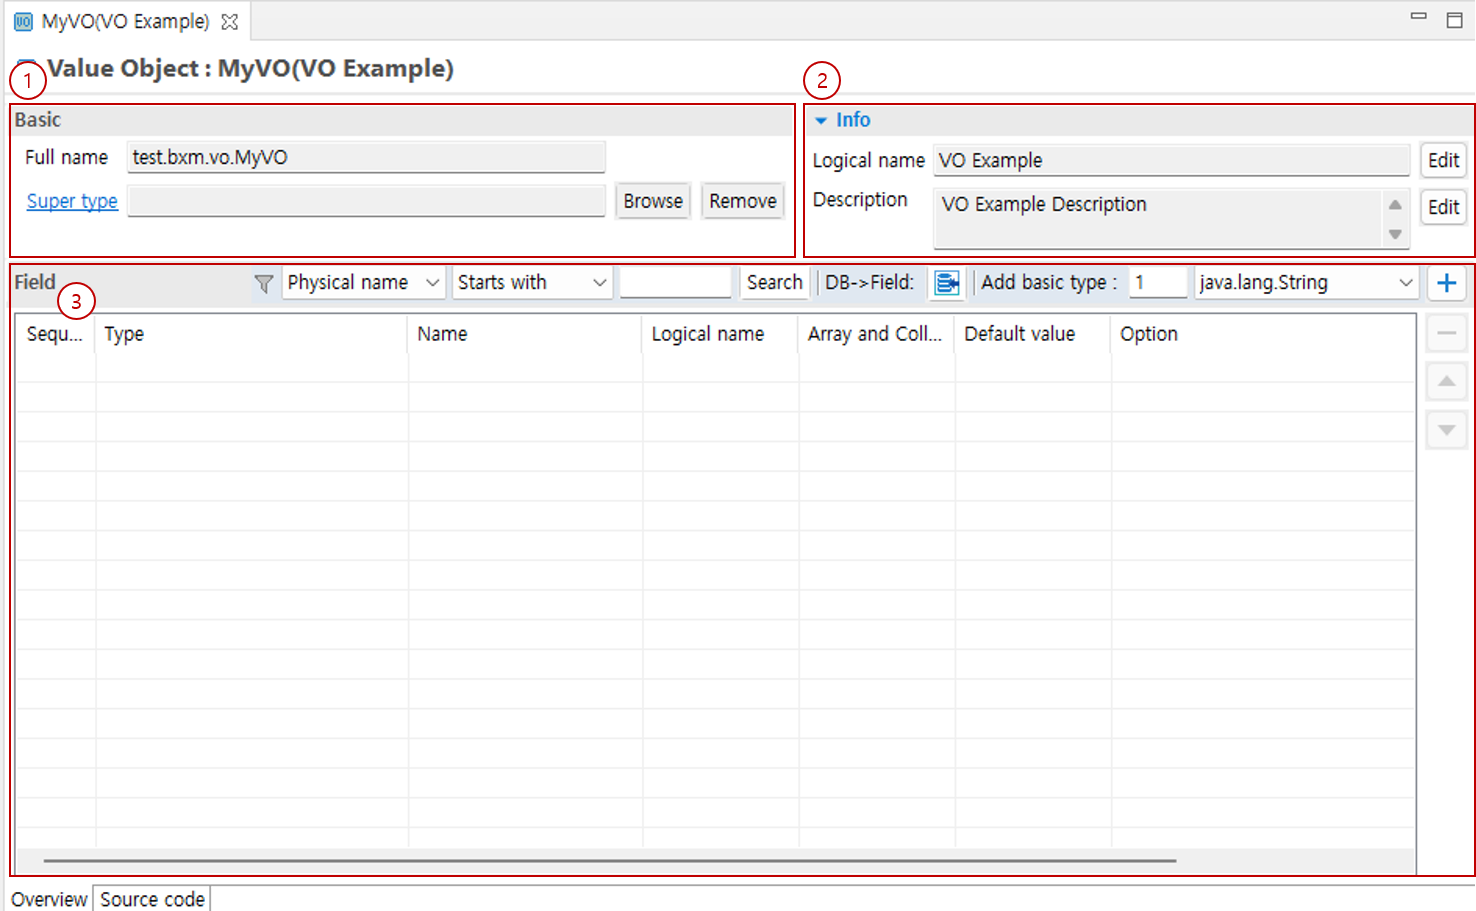
Task: Click the DB->Field import icon
Action: tap(946, 283)
